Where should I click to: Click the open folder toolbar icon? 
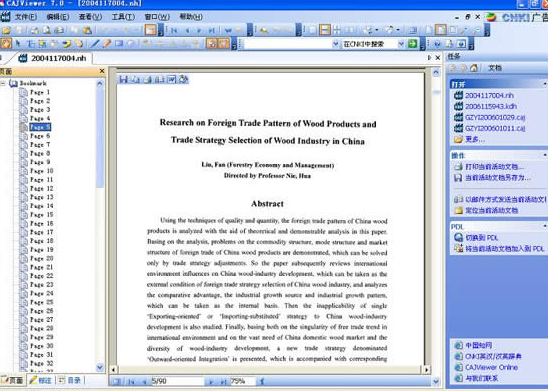pos(6,30)
